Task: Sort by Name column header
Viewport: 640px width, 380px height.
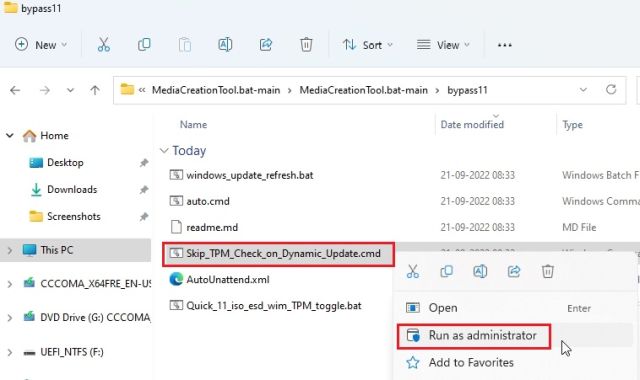Action: click(x=193, y=124)
